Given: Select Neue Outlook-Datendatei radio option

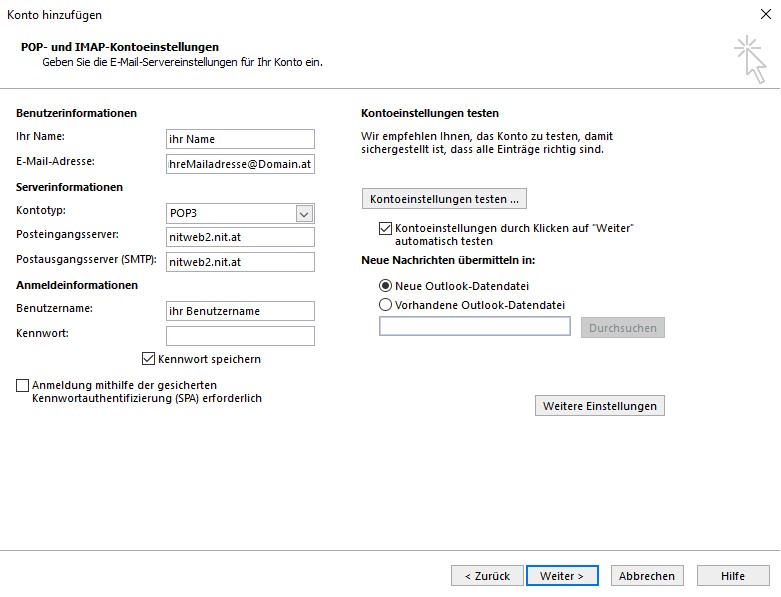Looking at the screenshot, I should [386, 286].
